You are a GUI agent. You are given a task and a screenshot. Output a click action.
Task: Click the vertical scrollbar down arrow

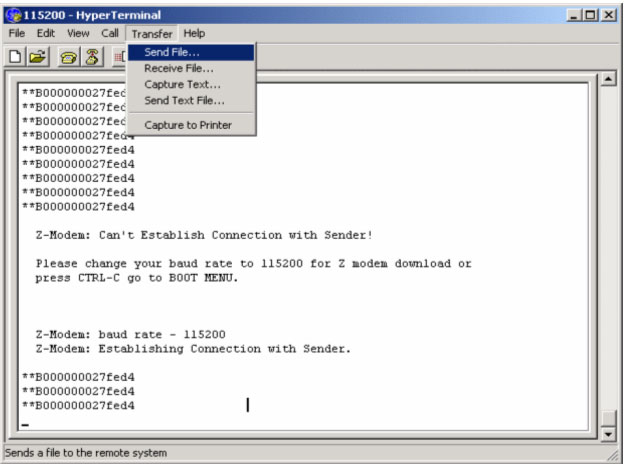click(x=607, y=434)
